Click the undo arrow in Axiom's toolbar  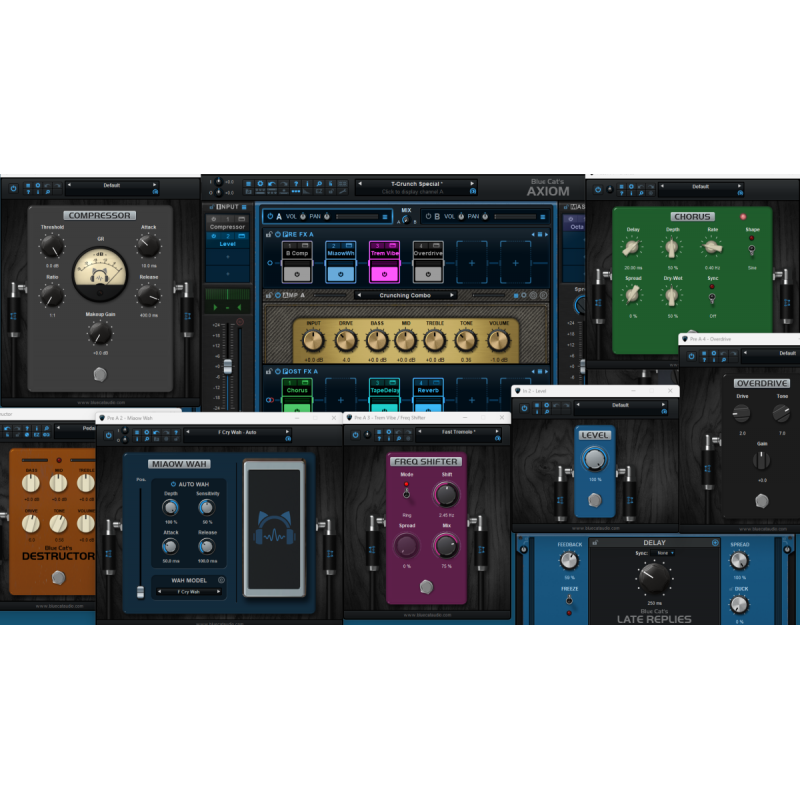point(271,183)
